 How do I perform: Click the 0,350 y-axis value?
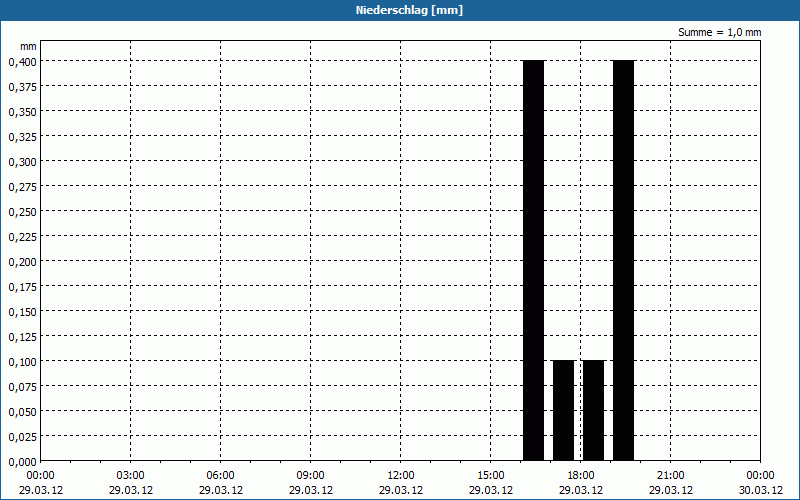pos(22,112)
